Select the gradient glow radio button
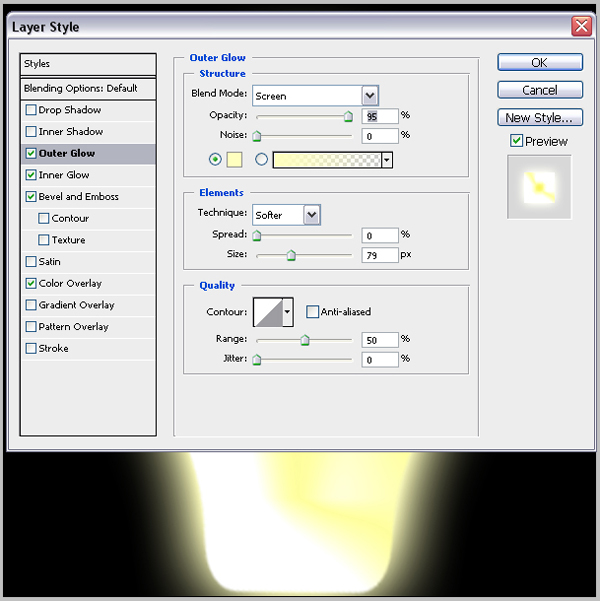 coord(261,159)
